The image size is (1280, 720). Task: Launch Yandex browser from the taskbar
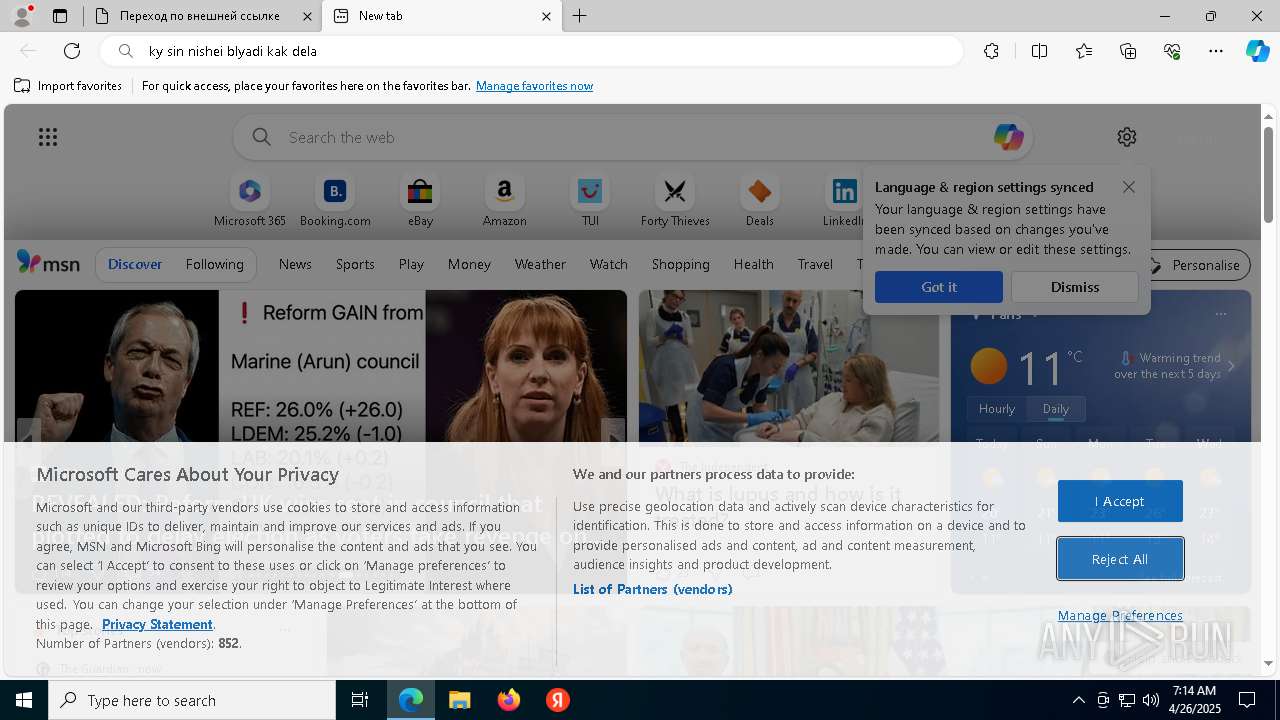tap(558, 700)
